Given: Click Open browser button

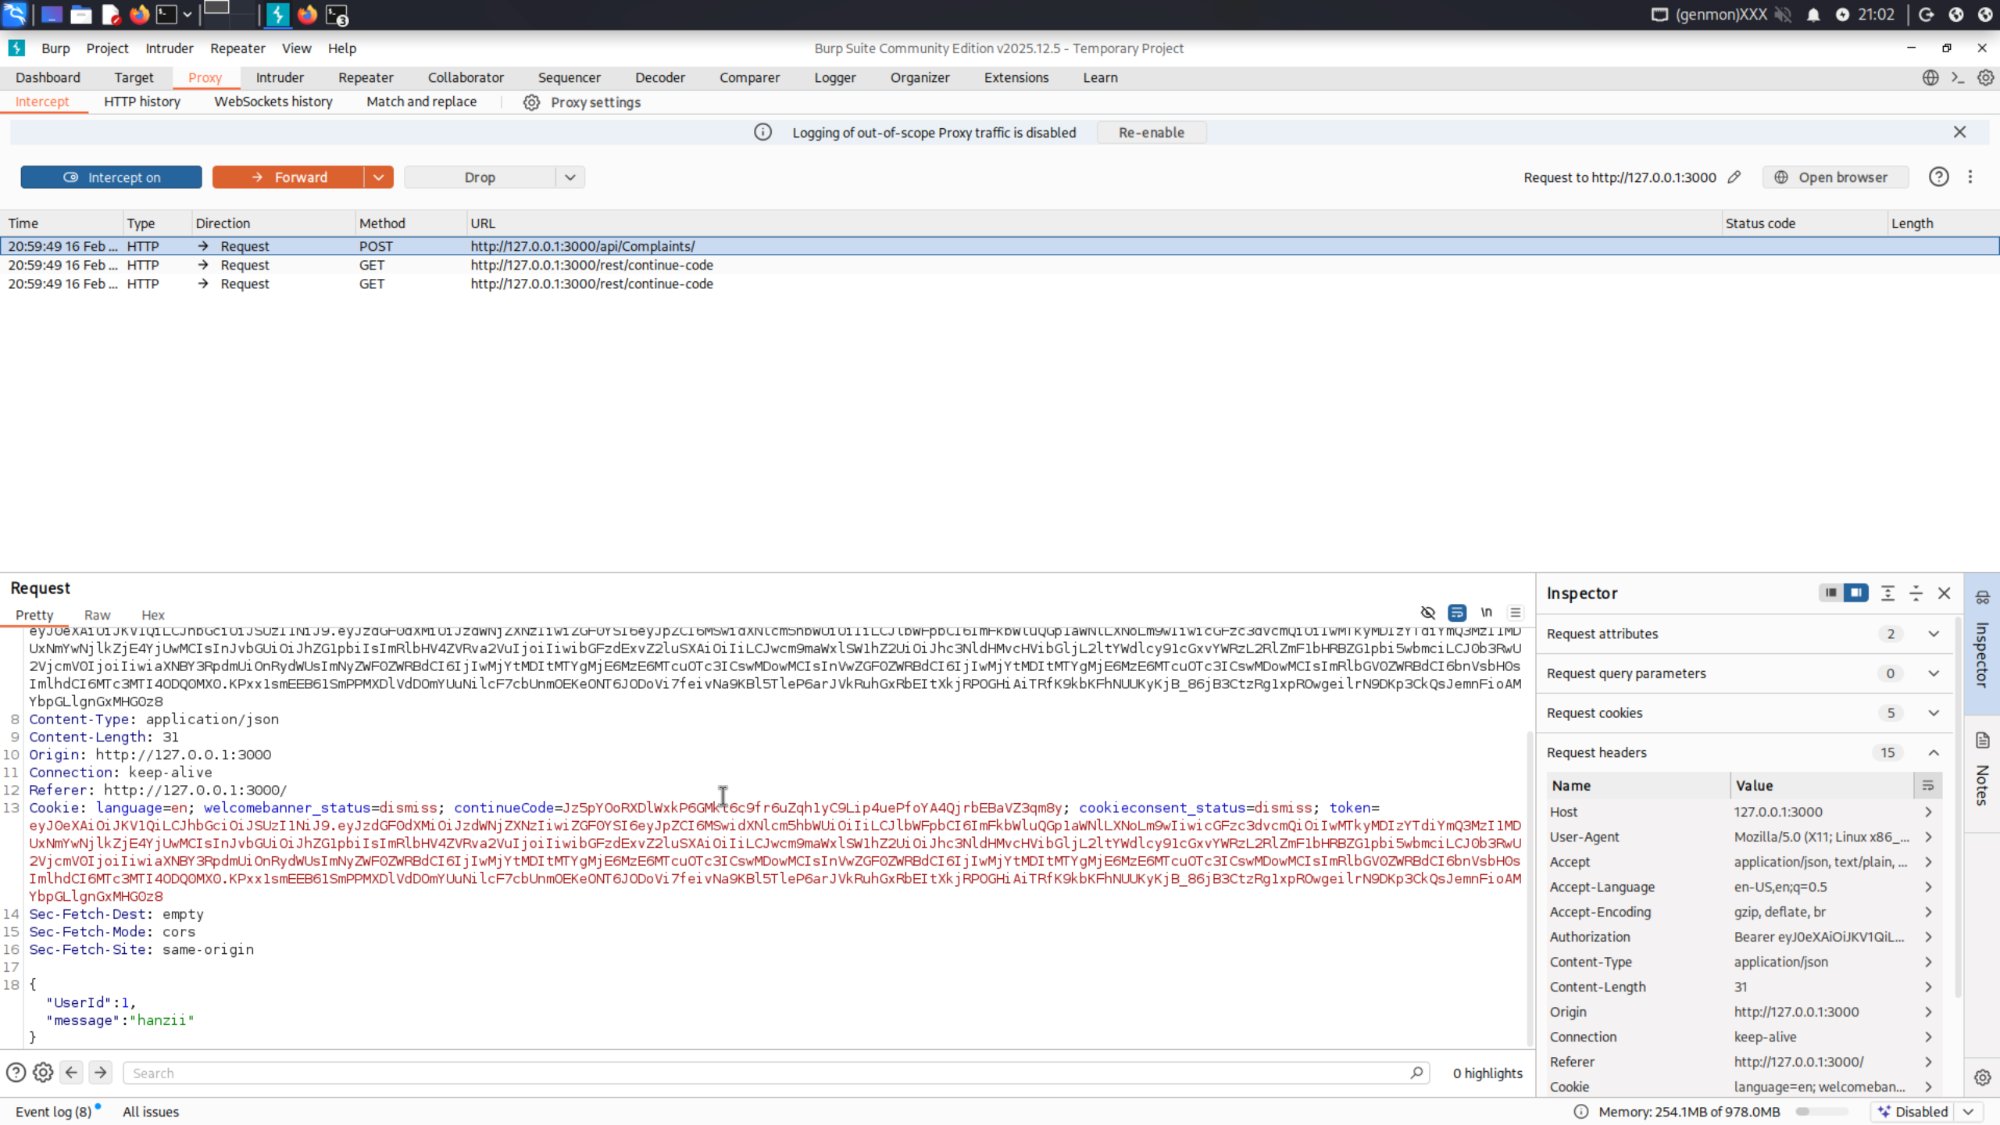Looking at the screenshot, I should 1834,177.
